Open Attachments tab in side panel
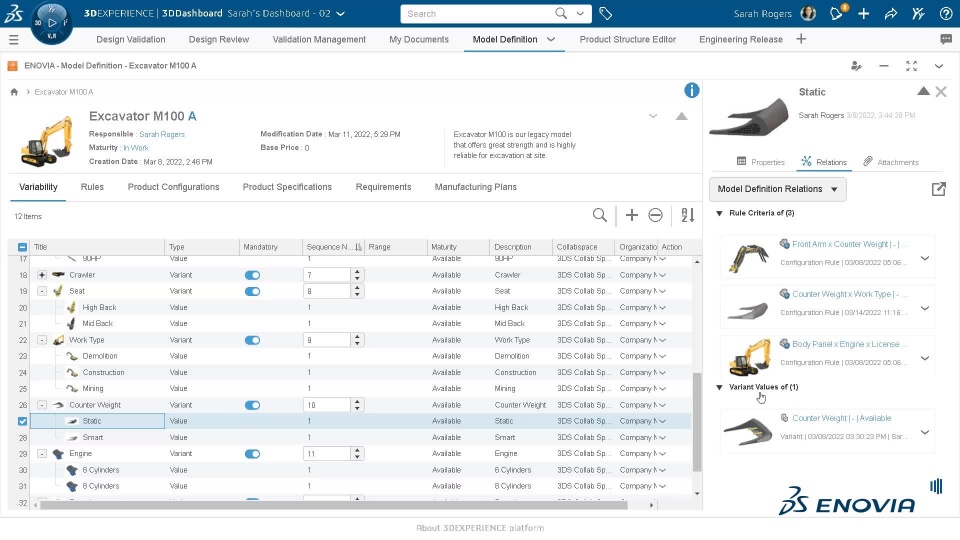 coord(891,162)
